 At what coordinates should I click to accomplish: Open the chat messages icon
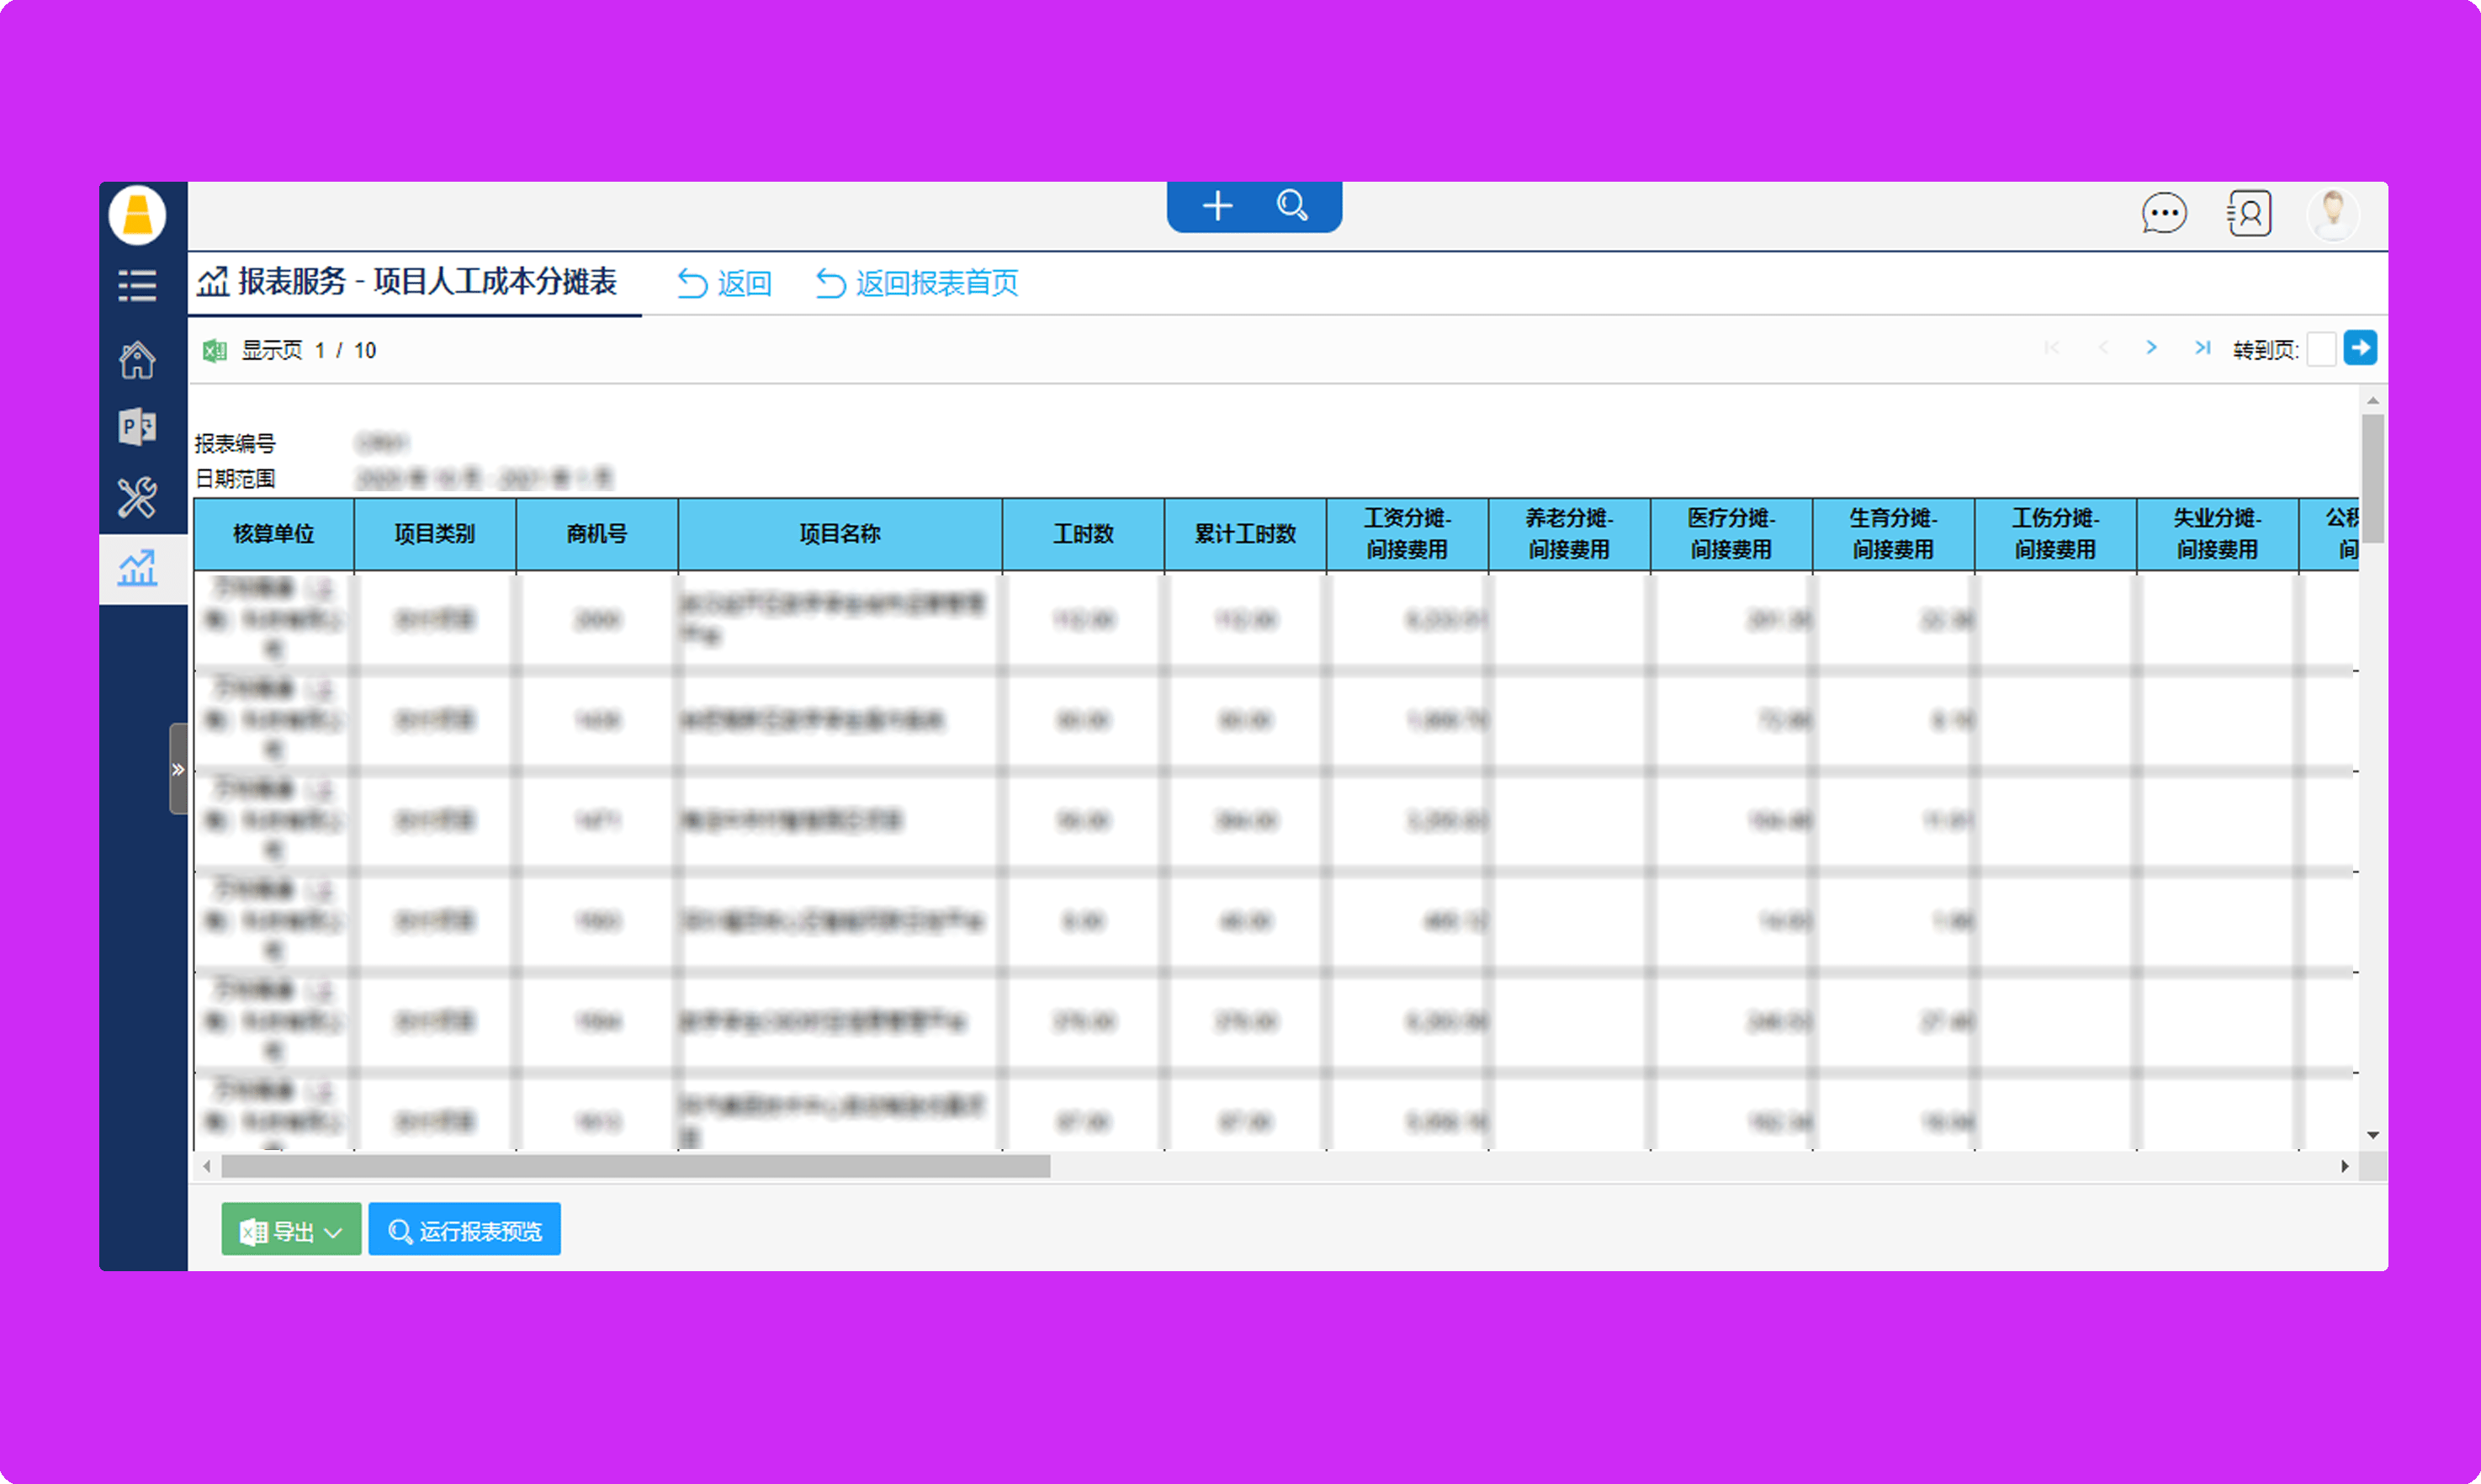click(x=2163, y=213)
